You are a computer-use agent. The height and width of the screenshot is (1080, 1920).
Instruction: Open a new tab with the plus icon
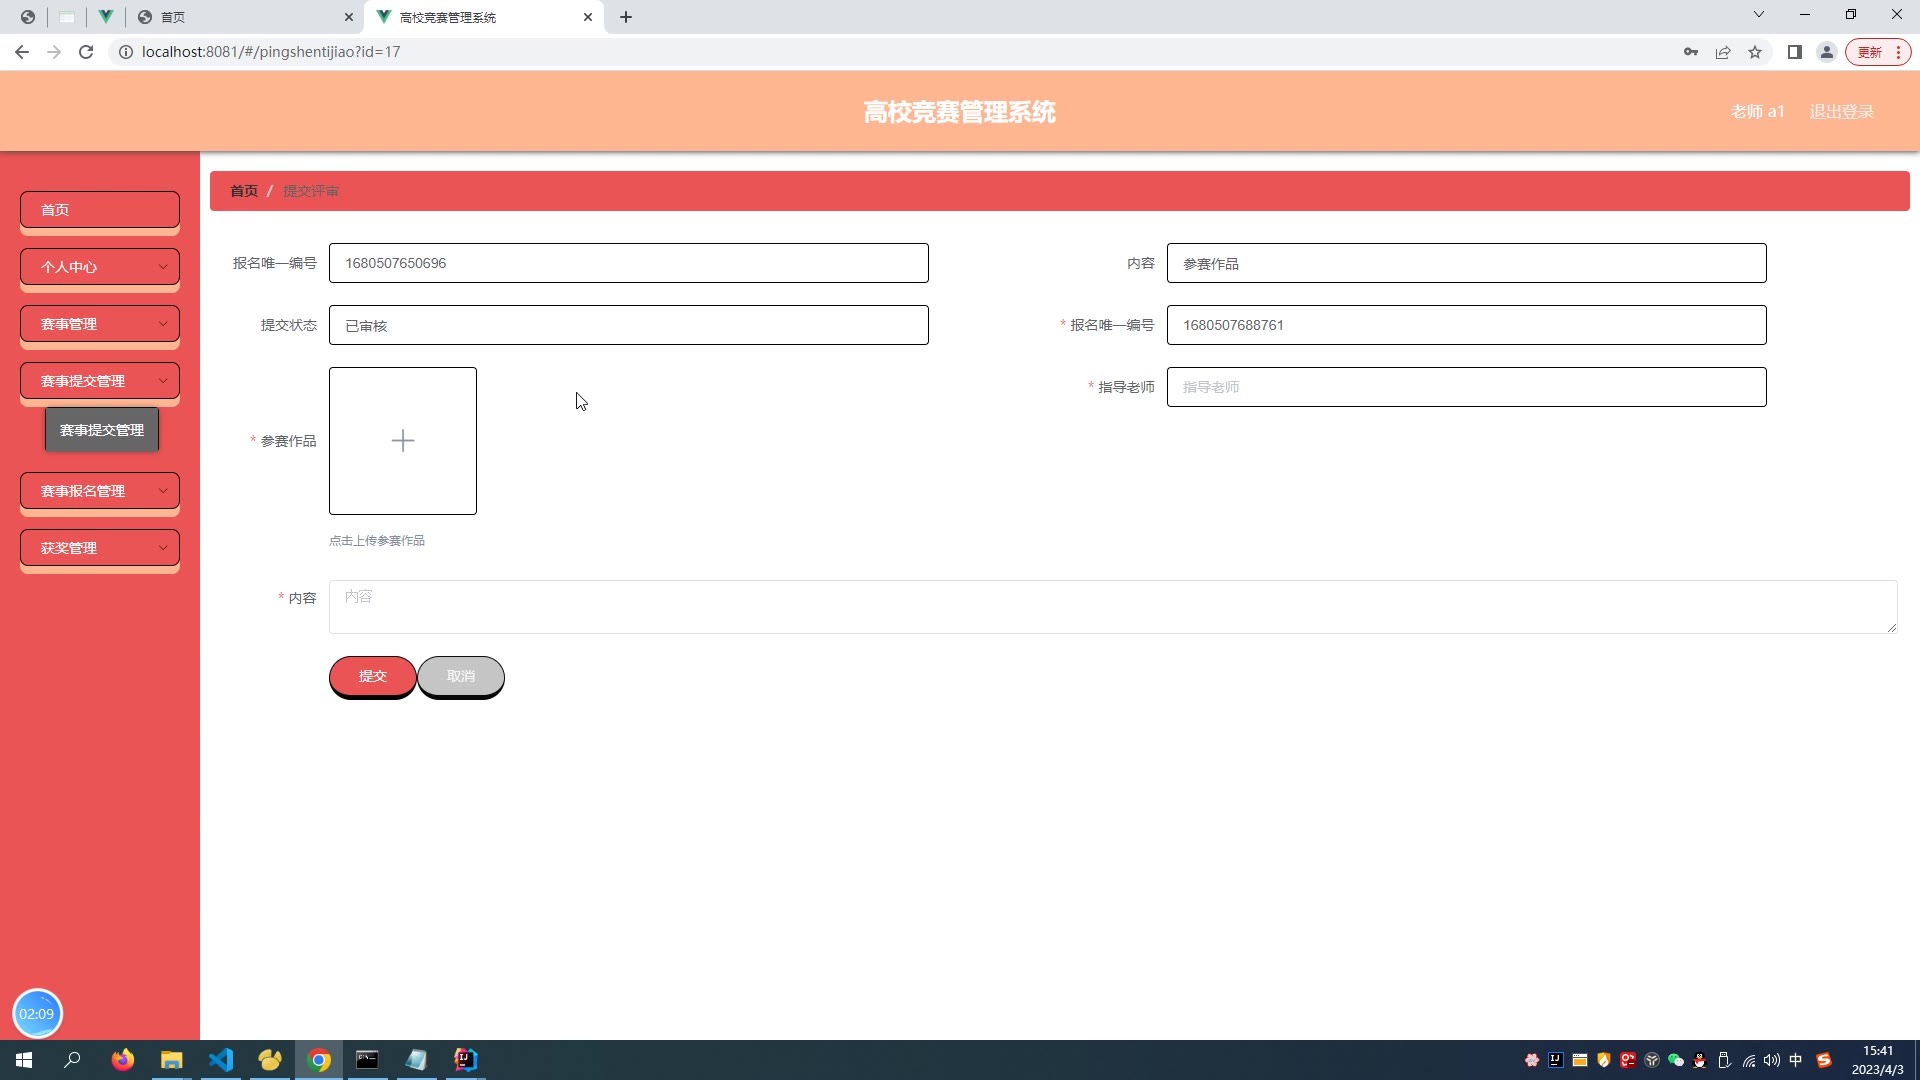point(626,17)
